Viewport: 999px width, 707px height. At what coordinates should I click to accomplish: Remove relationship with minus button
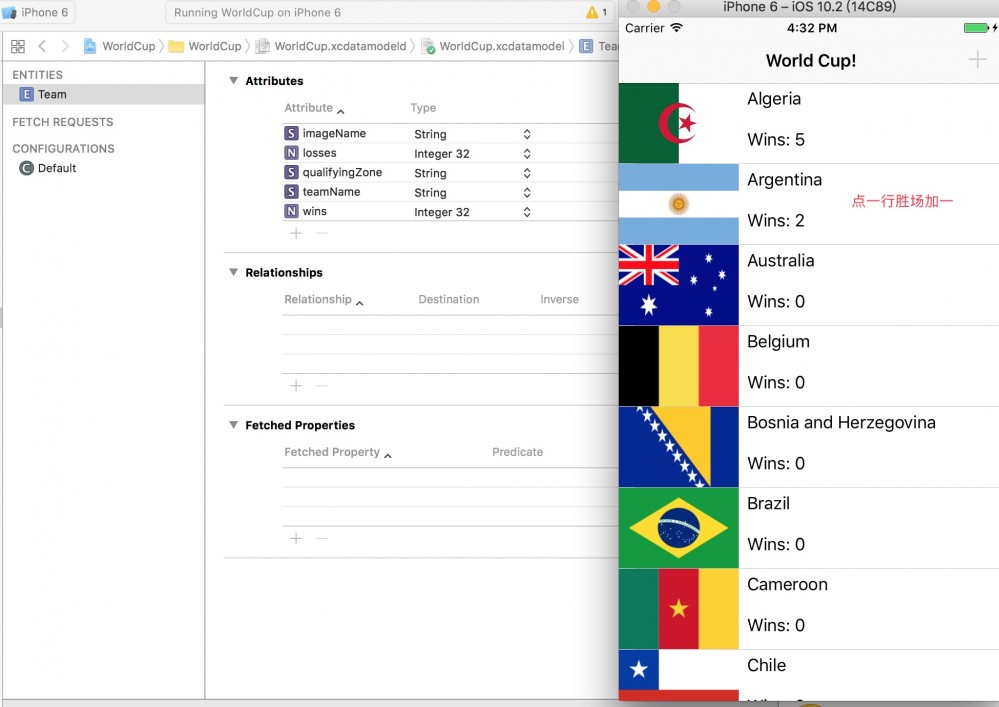coord(322,386)
